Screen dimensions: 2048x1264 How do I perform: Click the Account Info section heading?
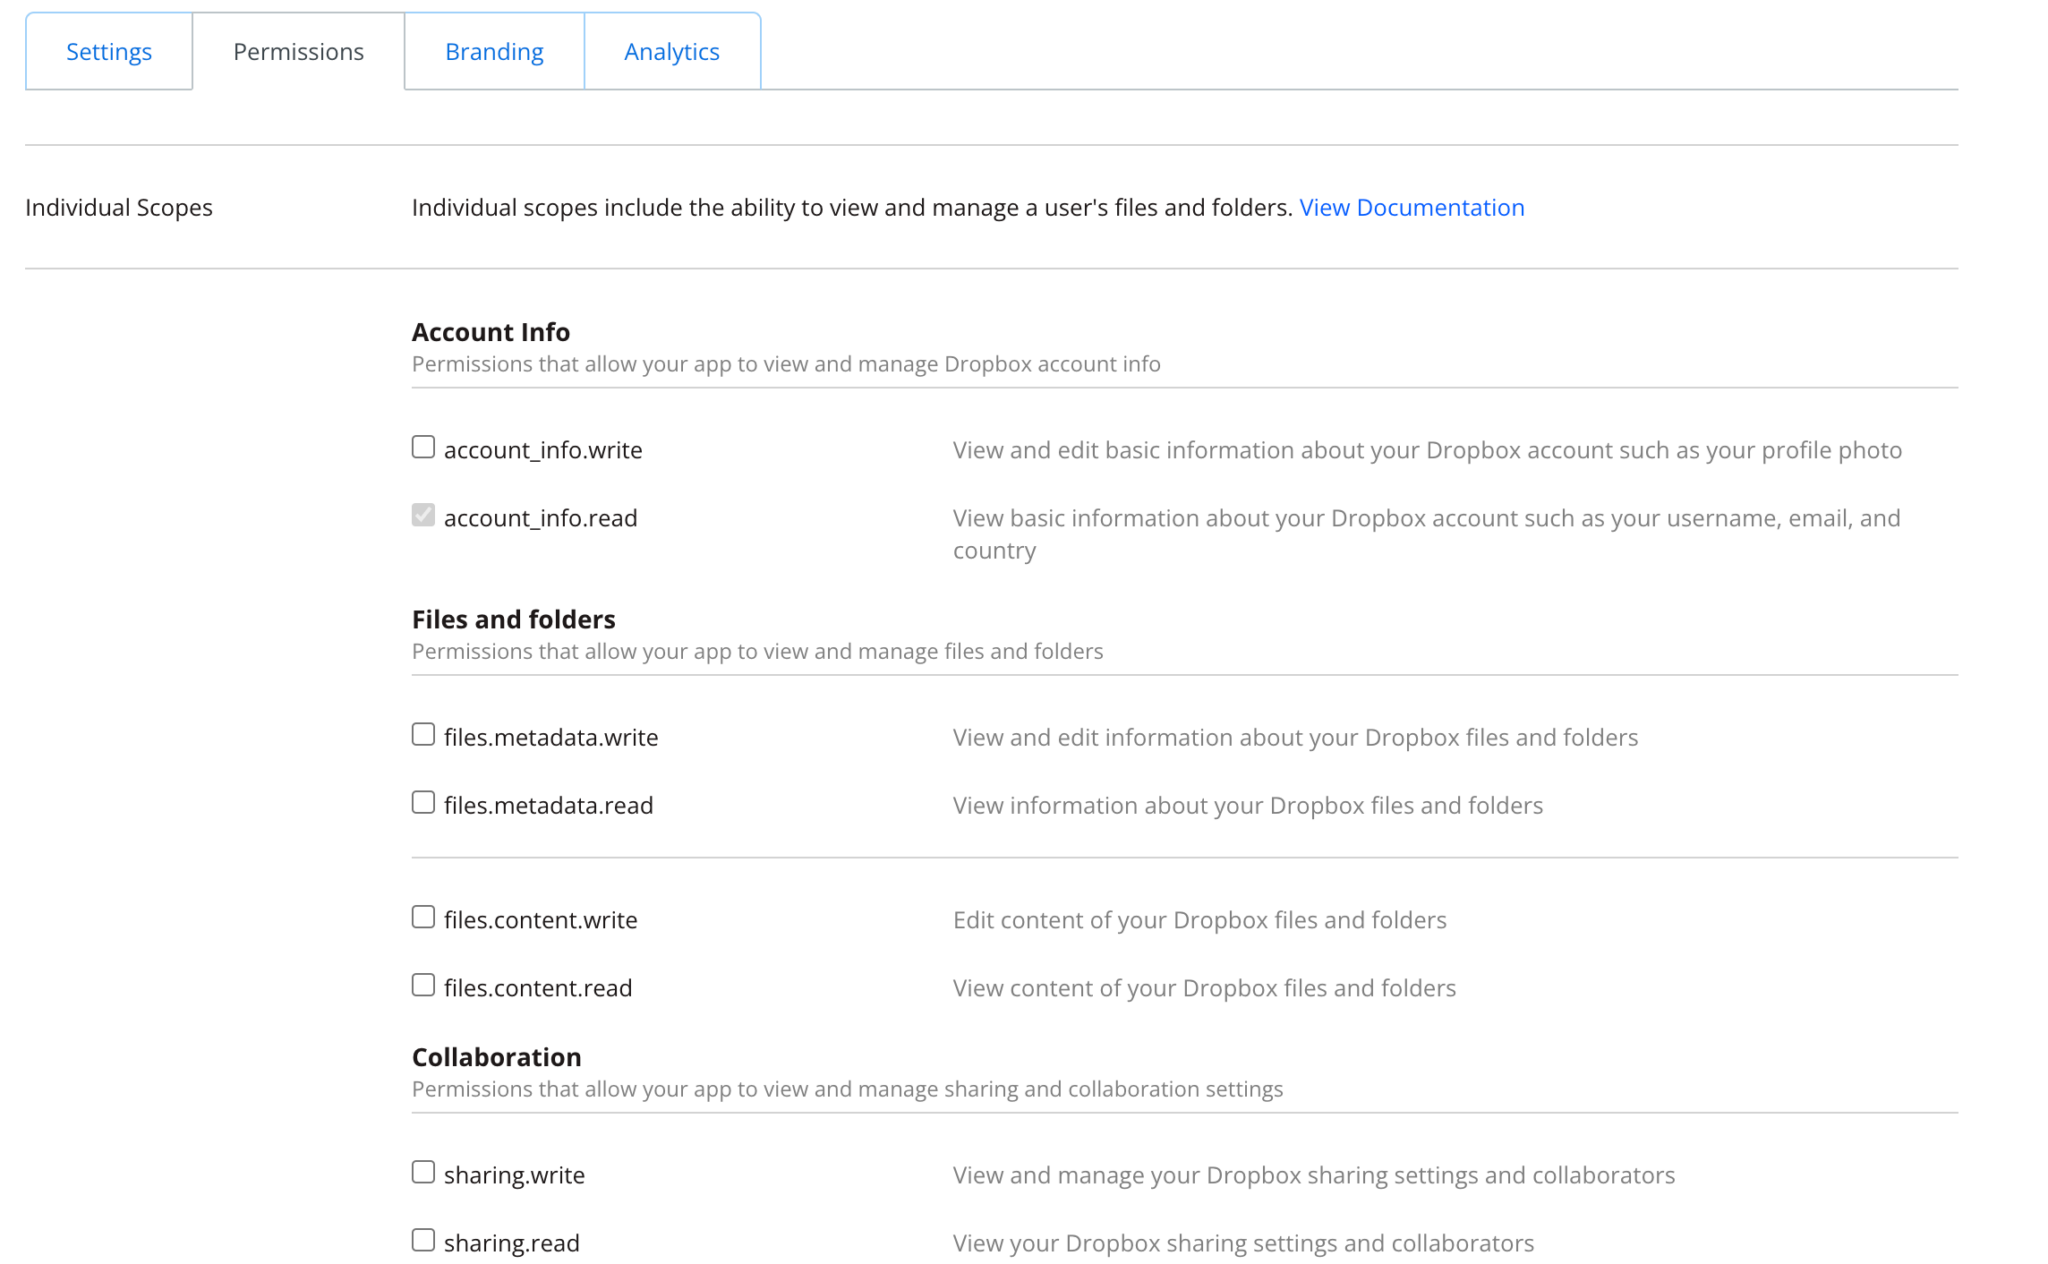coord(490,331)
